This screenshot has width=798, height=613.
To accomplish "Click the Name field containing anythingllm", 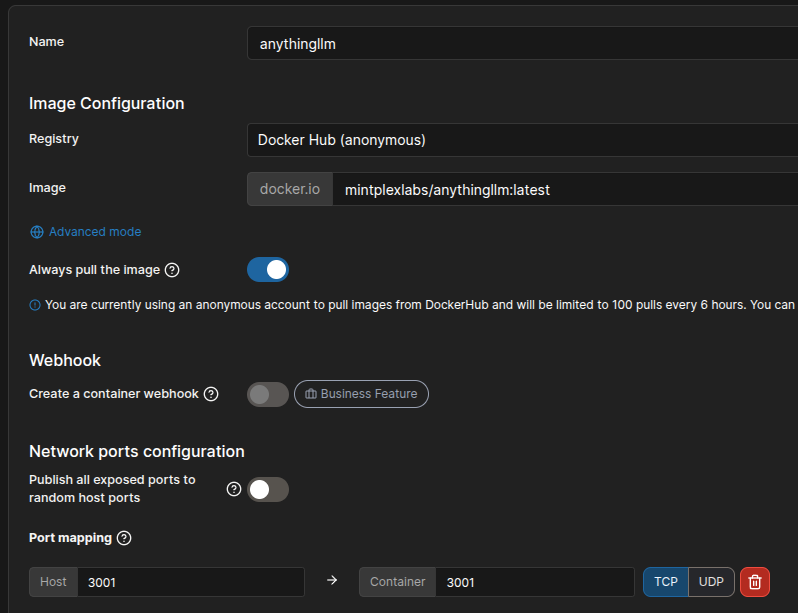I will [520, 44].
